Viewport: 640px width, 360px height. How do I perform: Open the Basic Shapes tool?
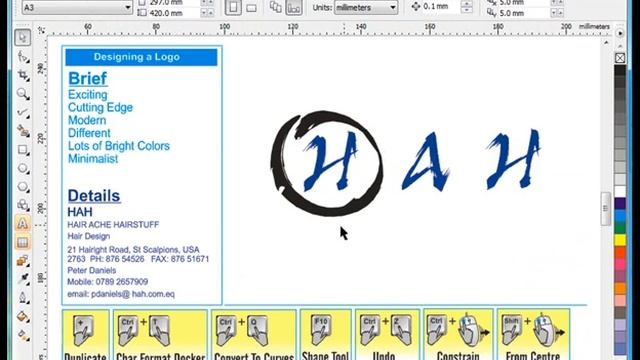coord(23,205)
